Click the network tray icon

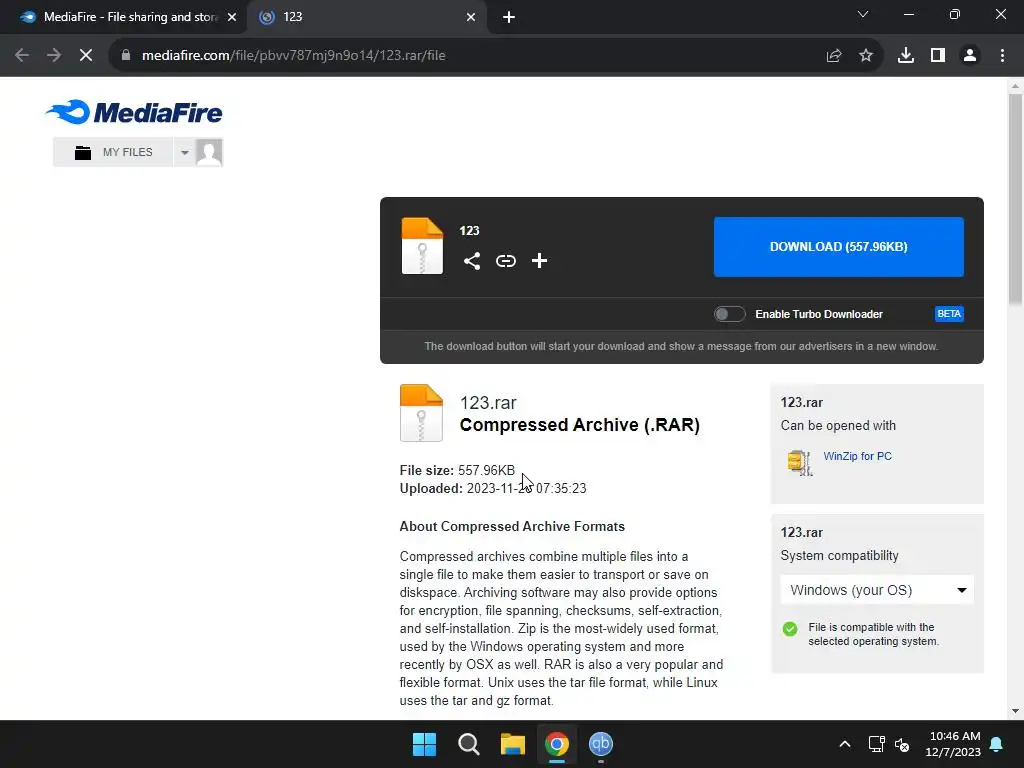tap(876, 744)
